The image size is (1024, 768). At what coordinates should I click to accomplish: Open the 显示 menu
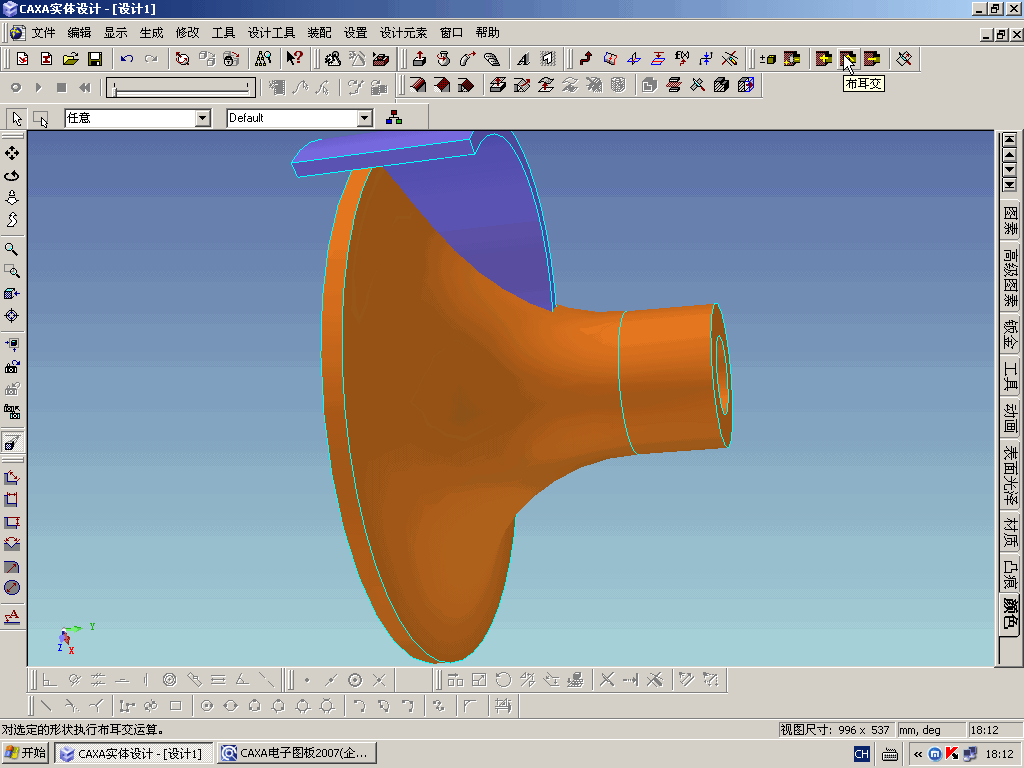(x=115, y=33)
